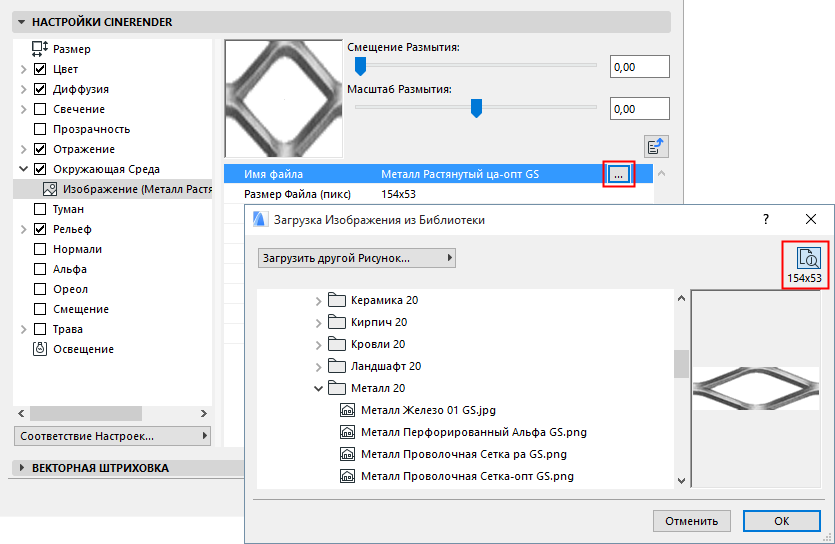Viewport: 835px width, 544px height.
Task: Open the Освещение lighting icon
Action: pyautogui.click(x=40, y=349)
